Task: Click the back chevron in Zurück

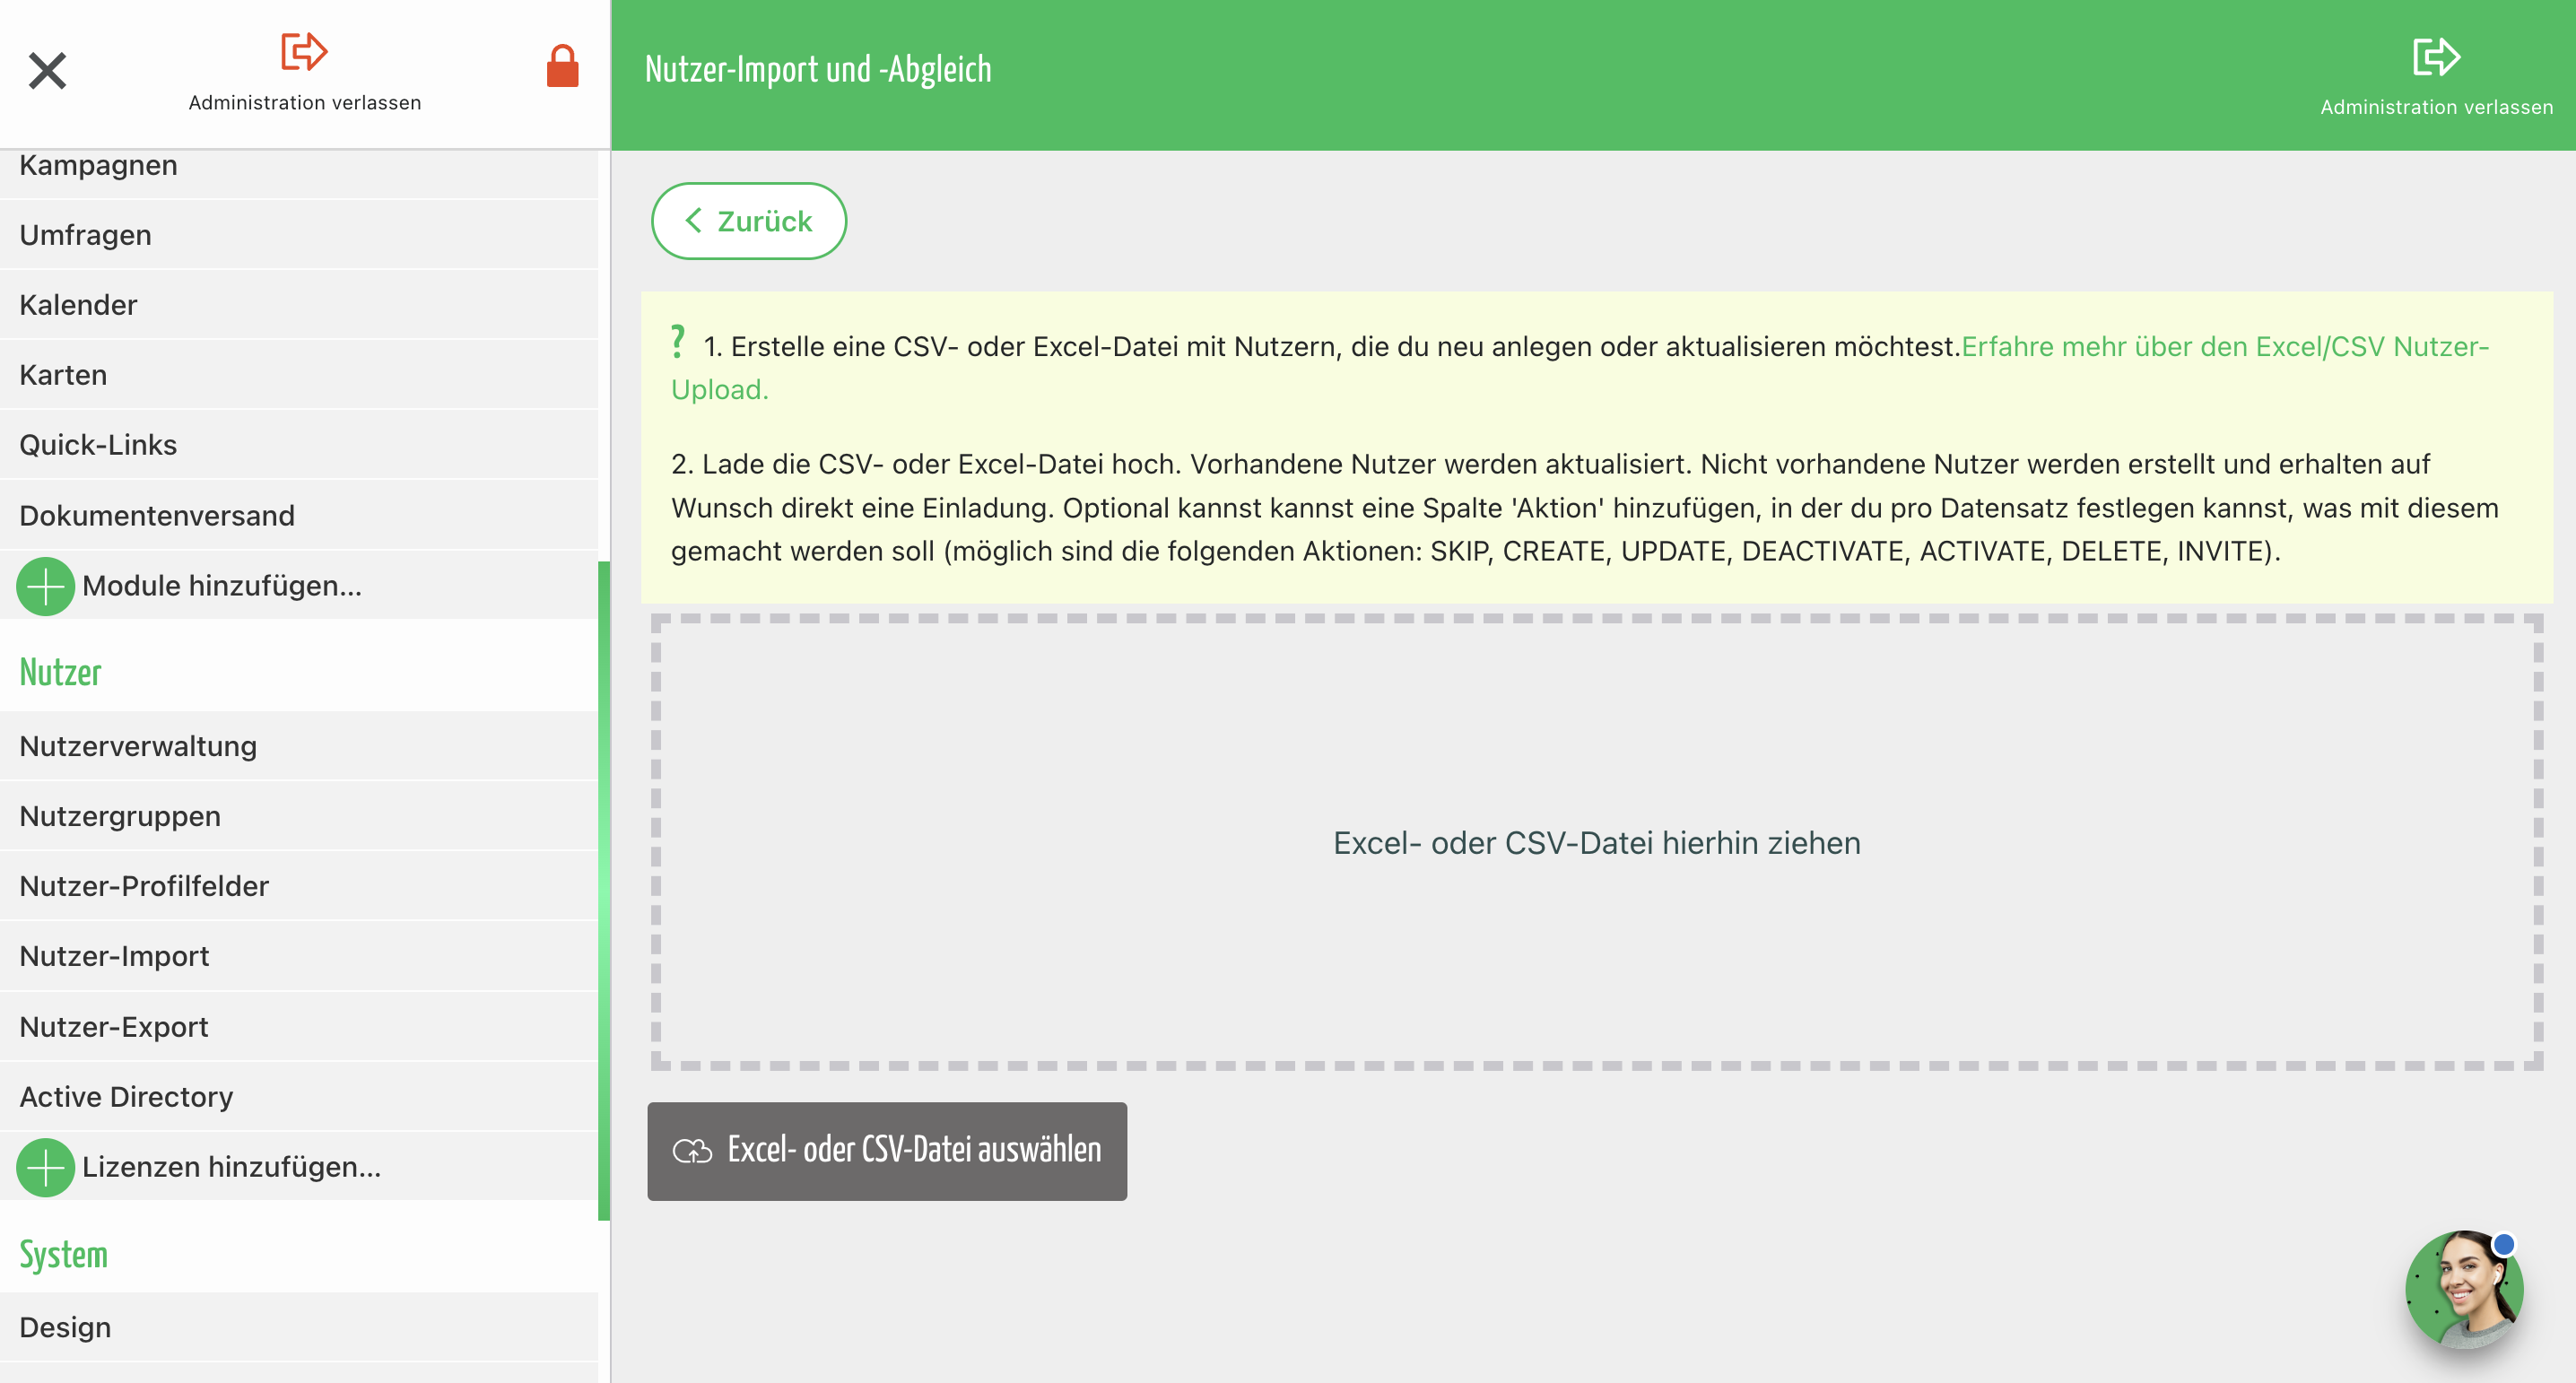Action: coord(693,221)
